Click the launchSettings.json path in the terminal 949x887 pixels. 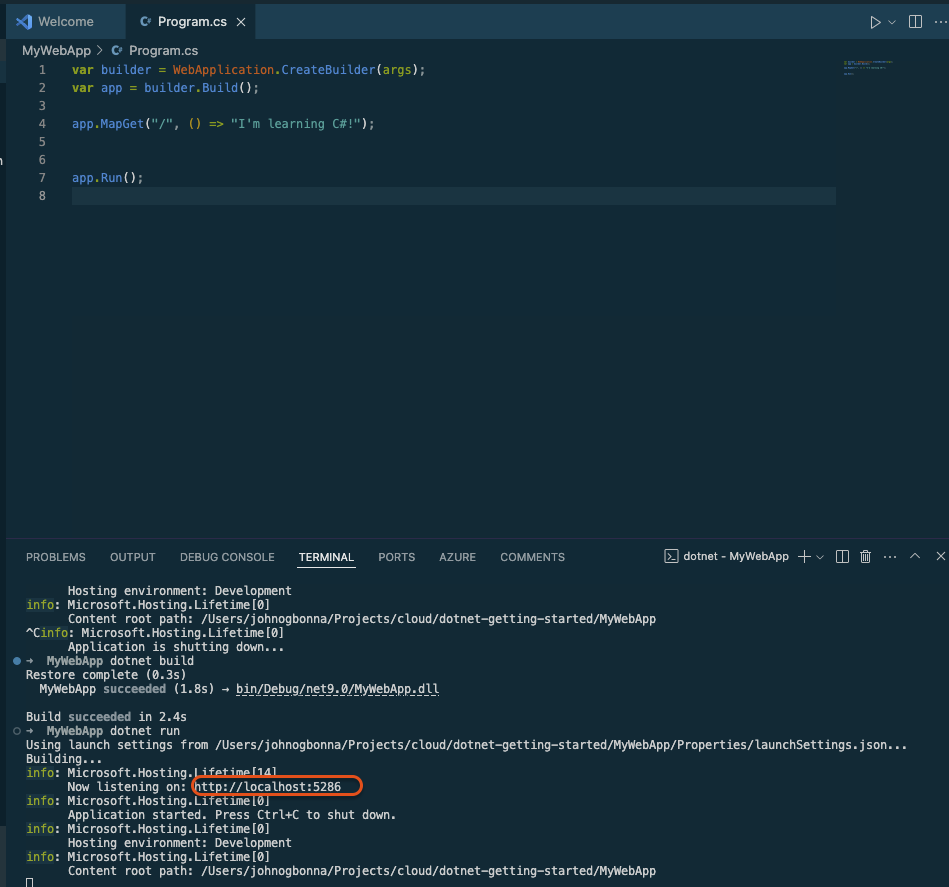tap(560, 745)
